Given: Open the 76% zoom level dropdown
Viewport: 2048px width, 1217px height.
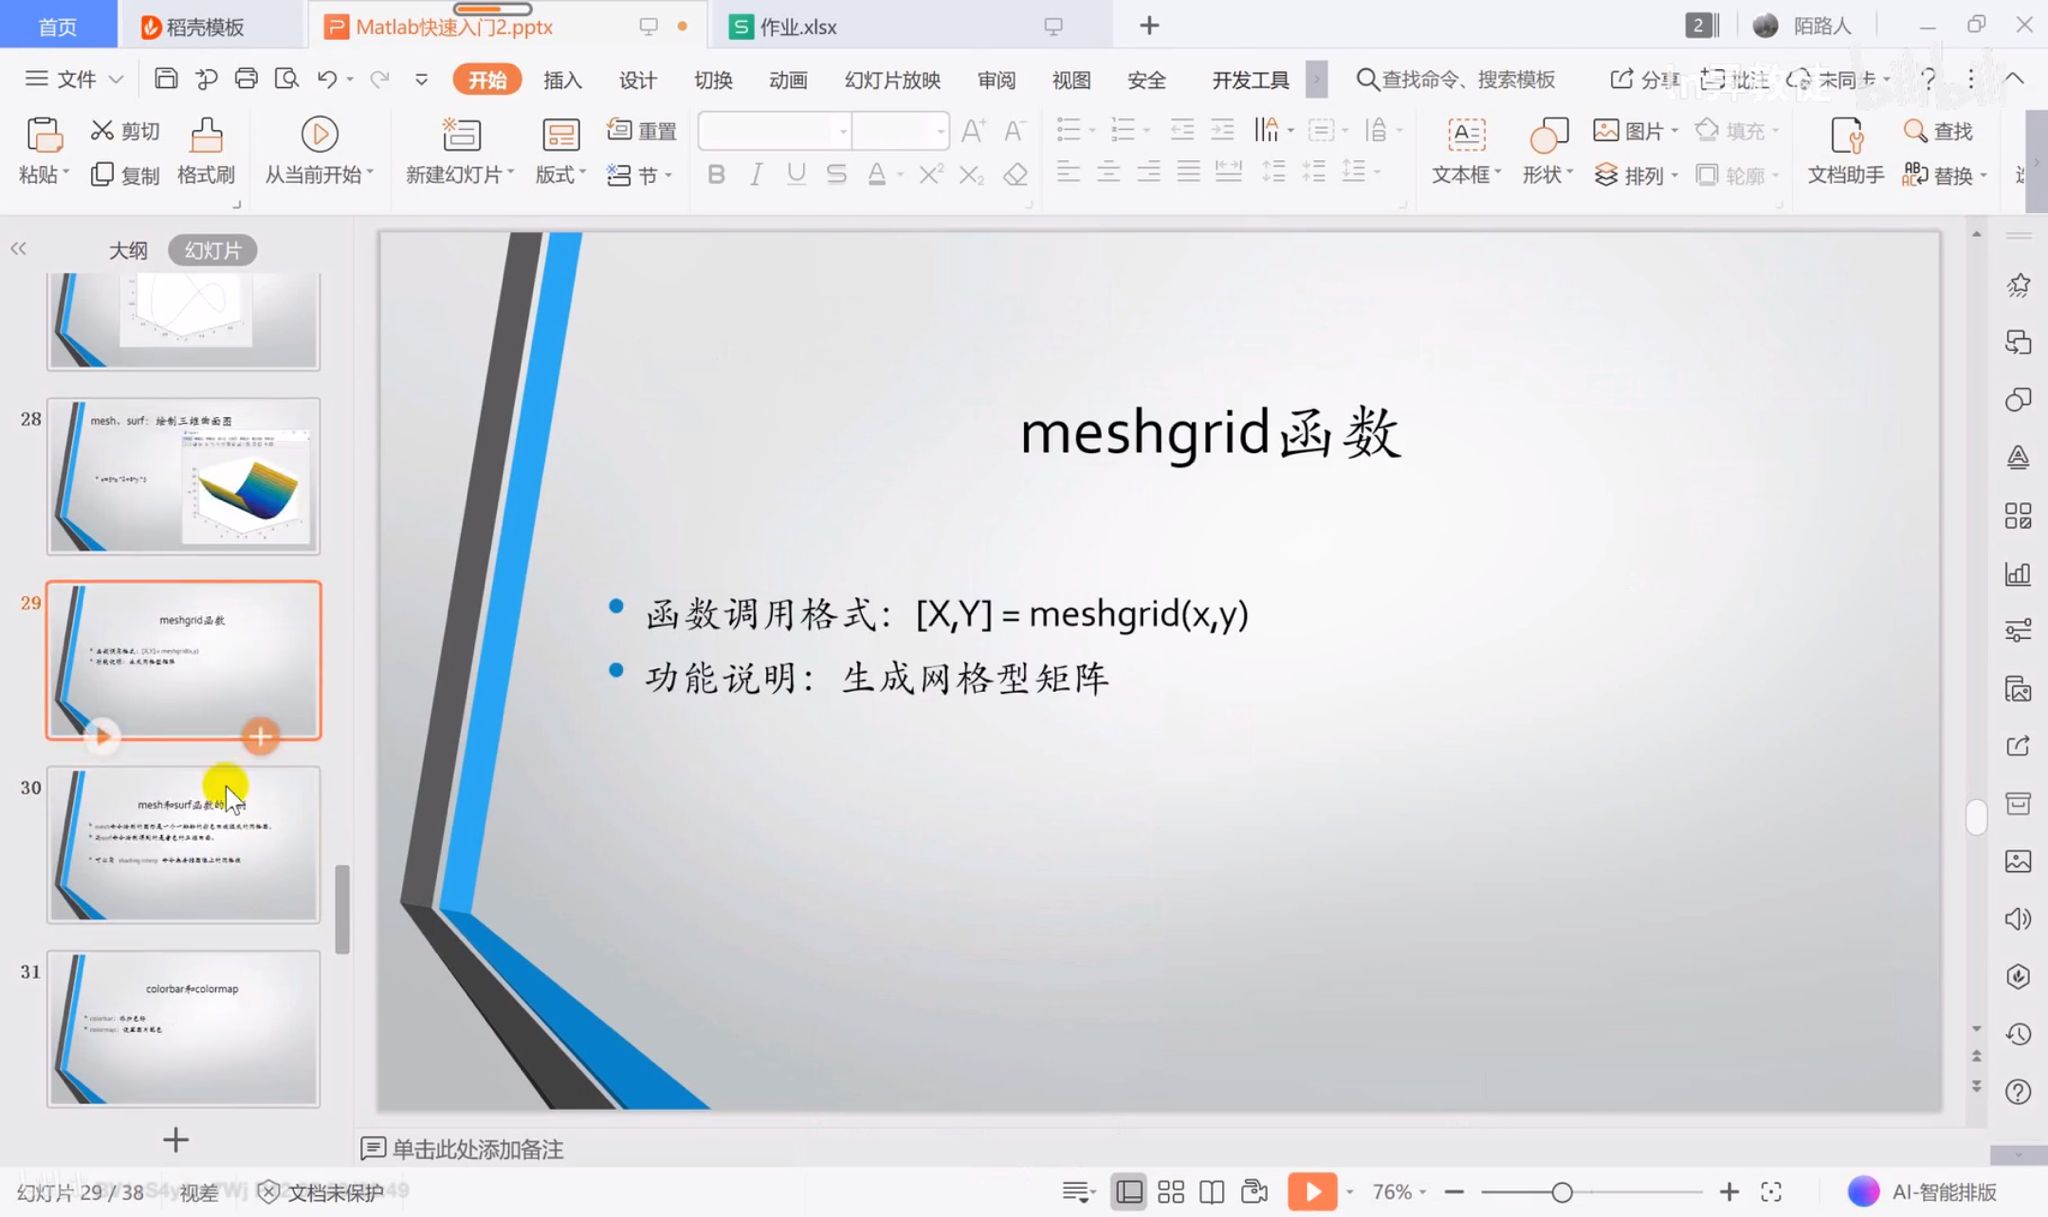Looking at the screenshot, I should 1399,1192.
